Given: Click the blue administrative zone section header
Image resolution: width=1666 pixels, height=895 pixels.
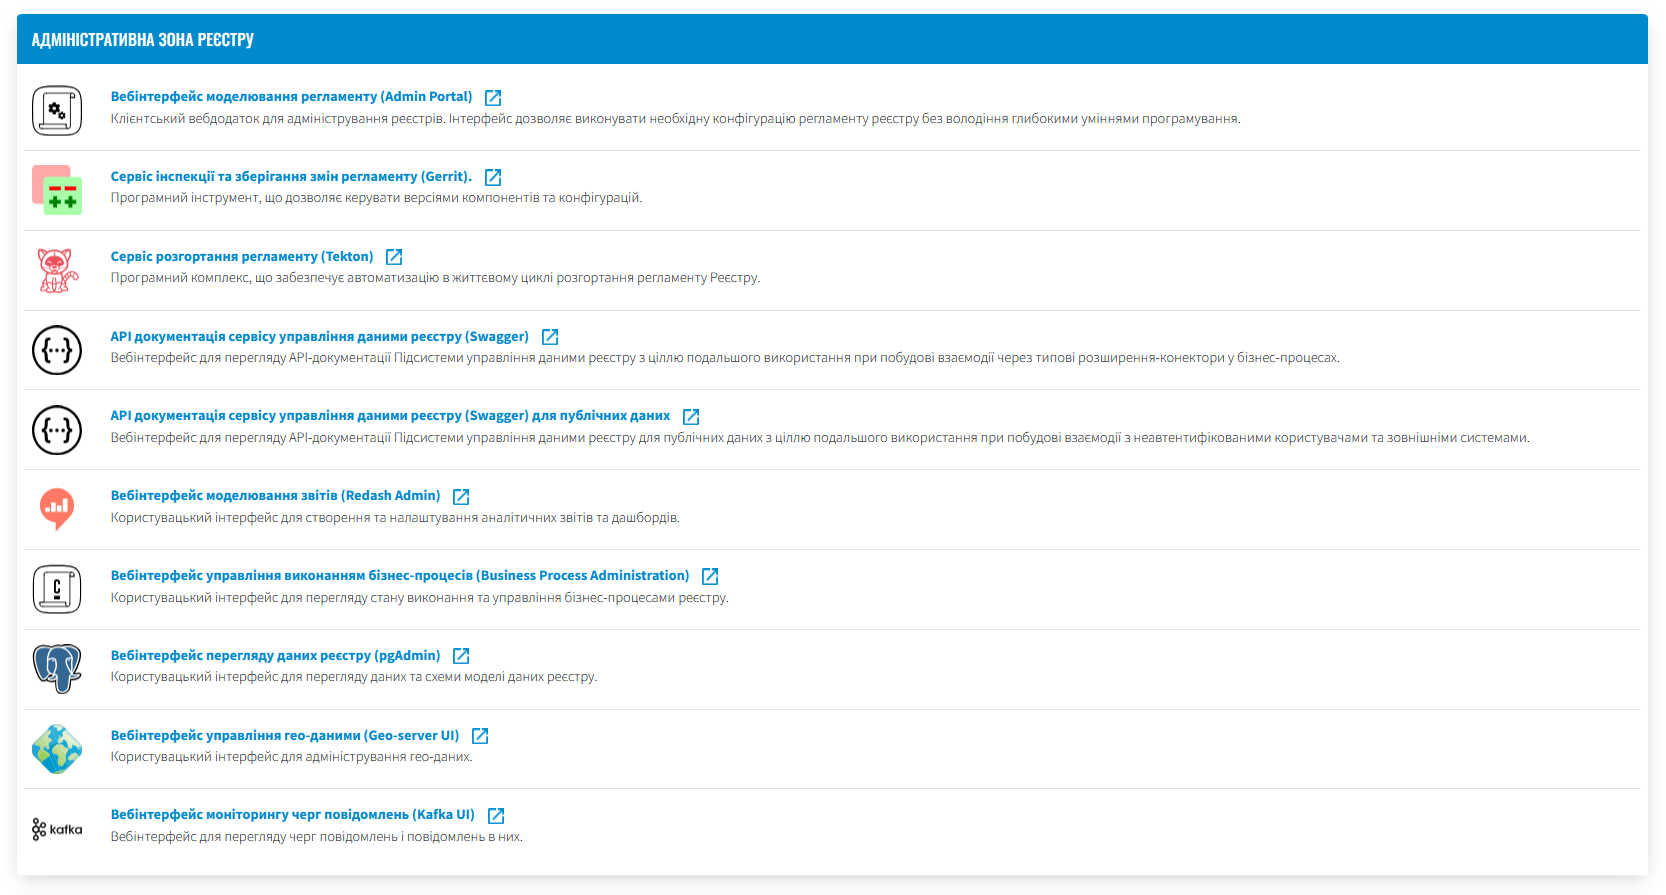Looking at the screenshot, I should 832,40.
